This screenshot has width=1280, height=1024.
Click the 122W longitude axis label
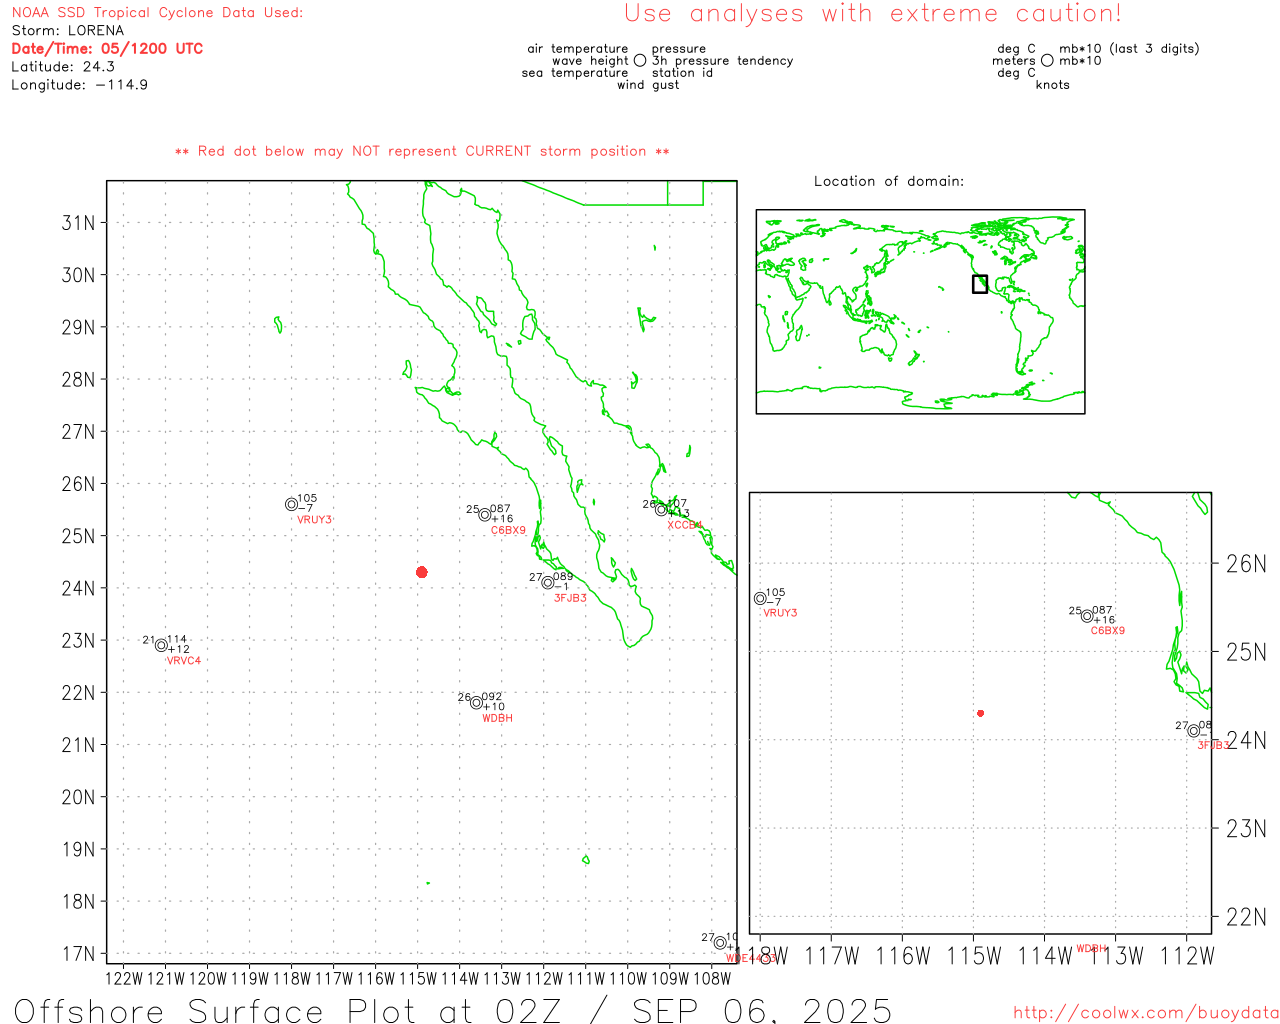(x=124, y=979)
